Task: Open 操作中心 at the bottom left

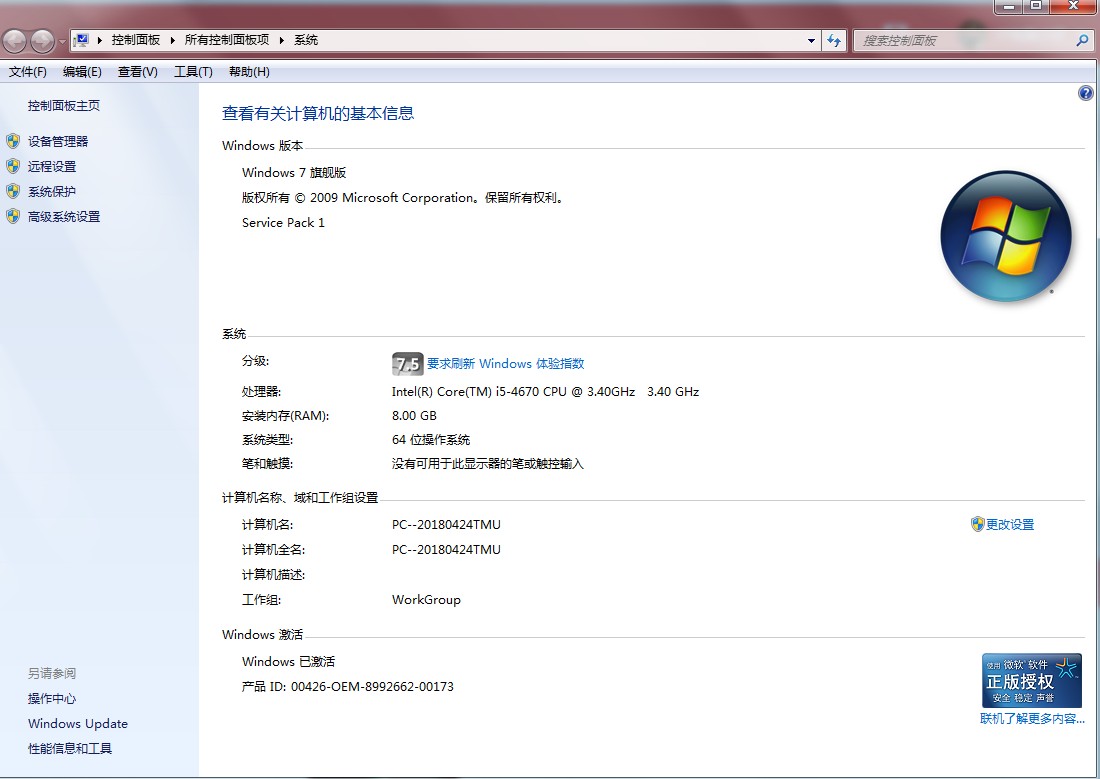Action: [51, 698]
